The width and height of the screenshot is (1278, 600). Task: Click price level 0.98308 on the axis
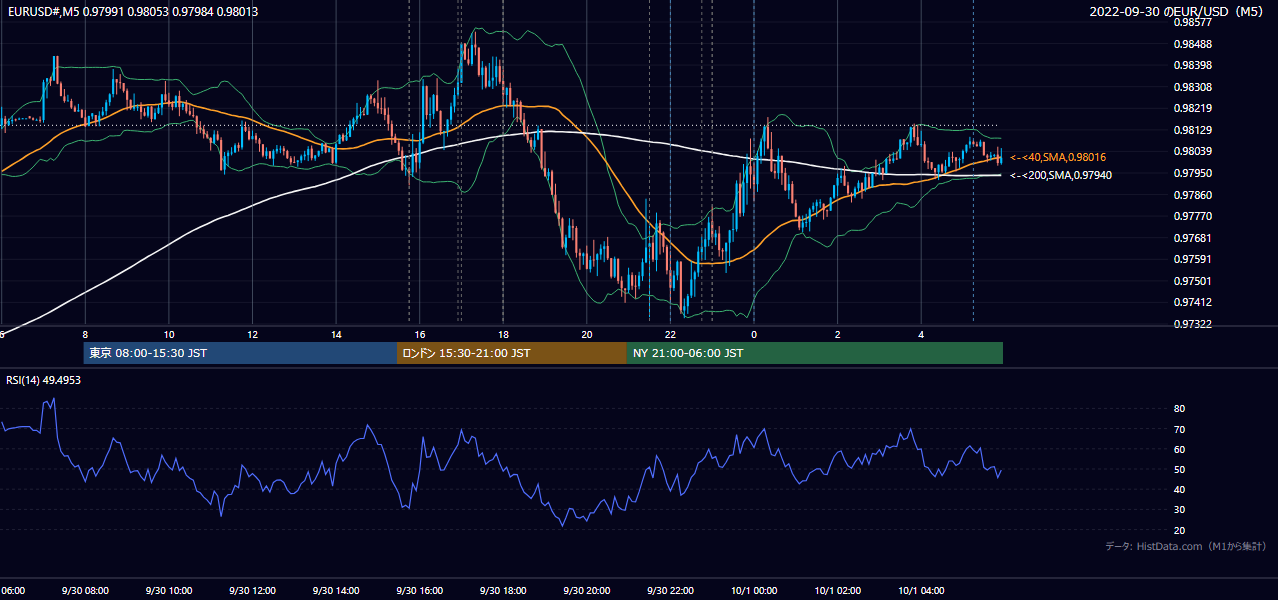[1193, 87]
